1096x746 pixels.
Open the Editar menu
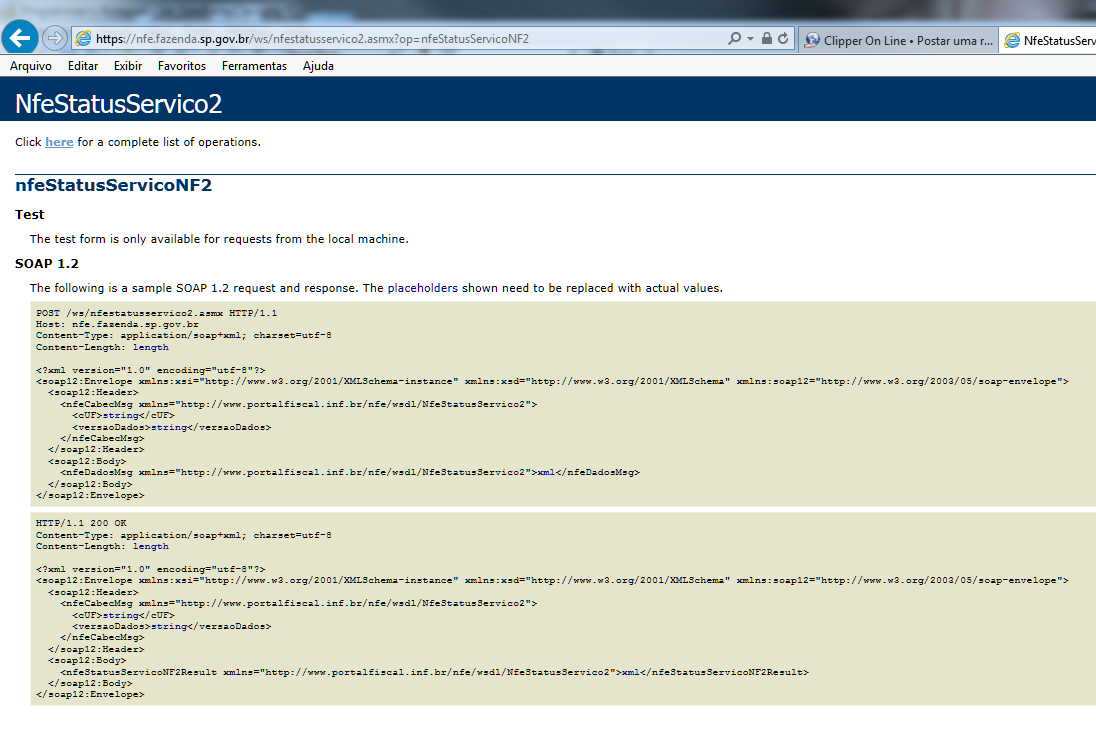click(x=82, y=66)
